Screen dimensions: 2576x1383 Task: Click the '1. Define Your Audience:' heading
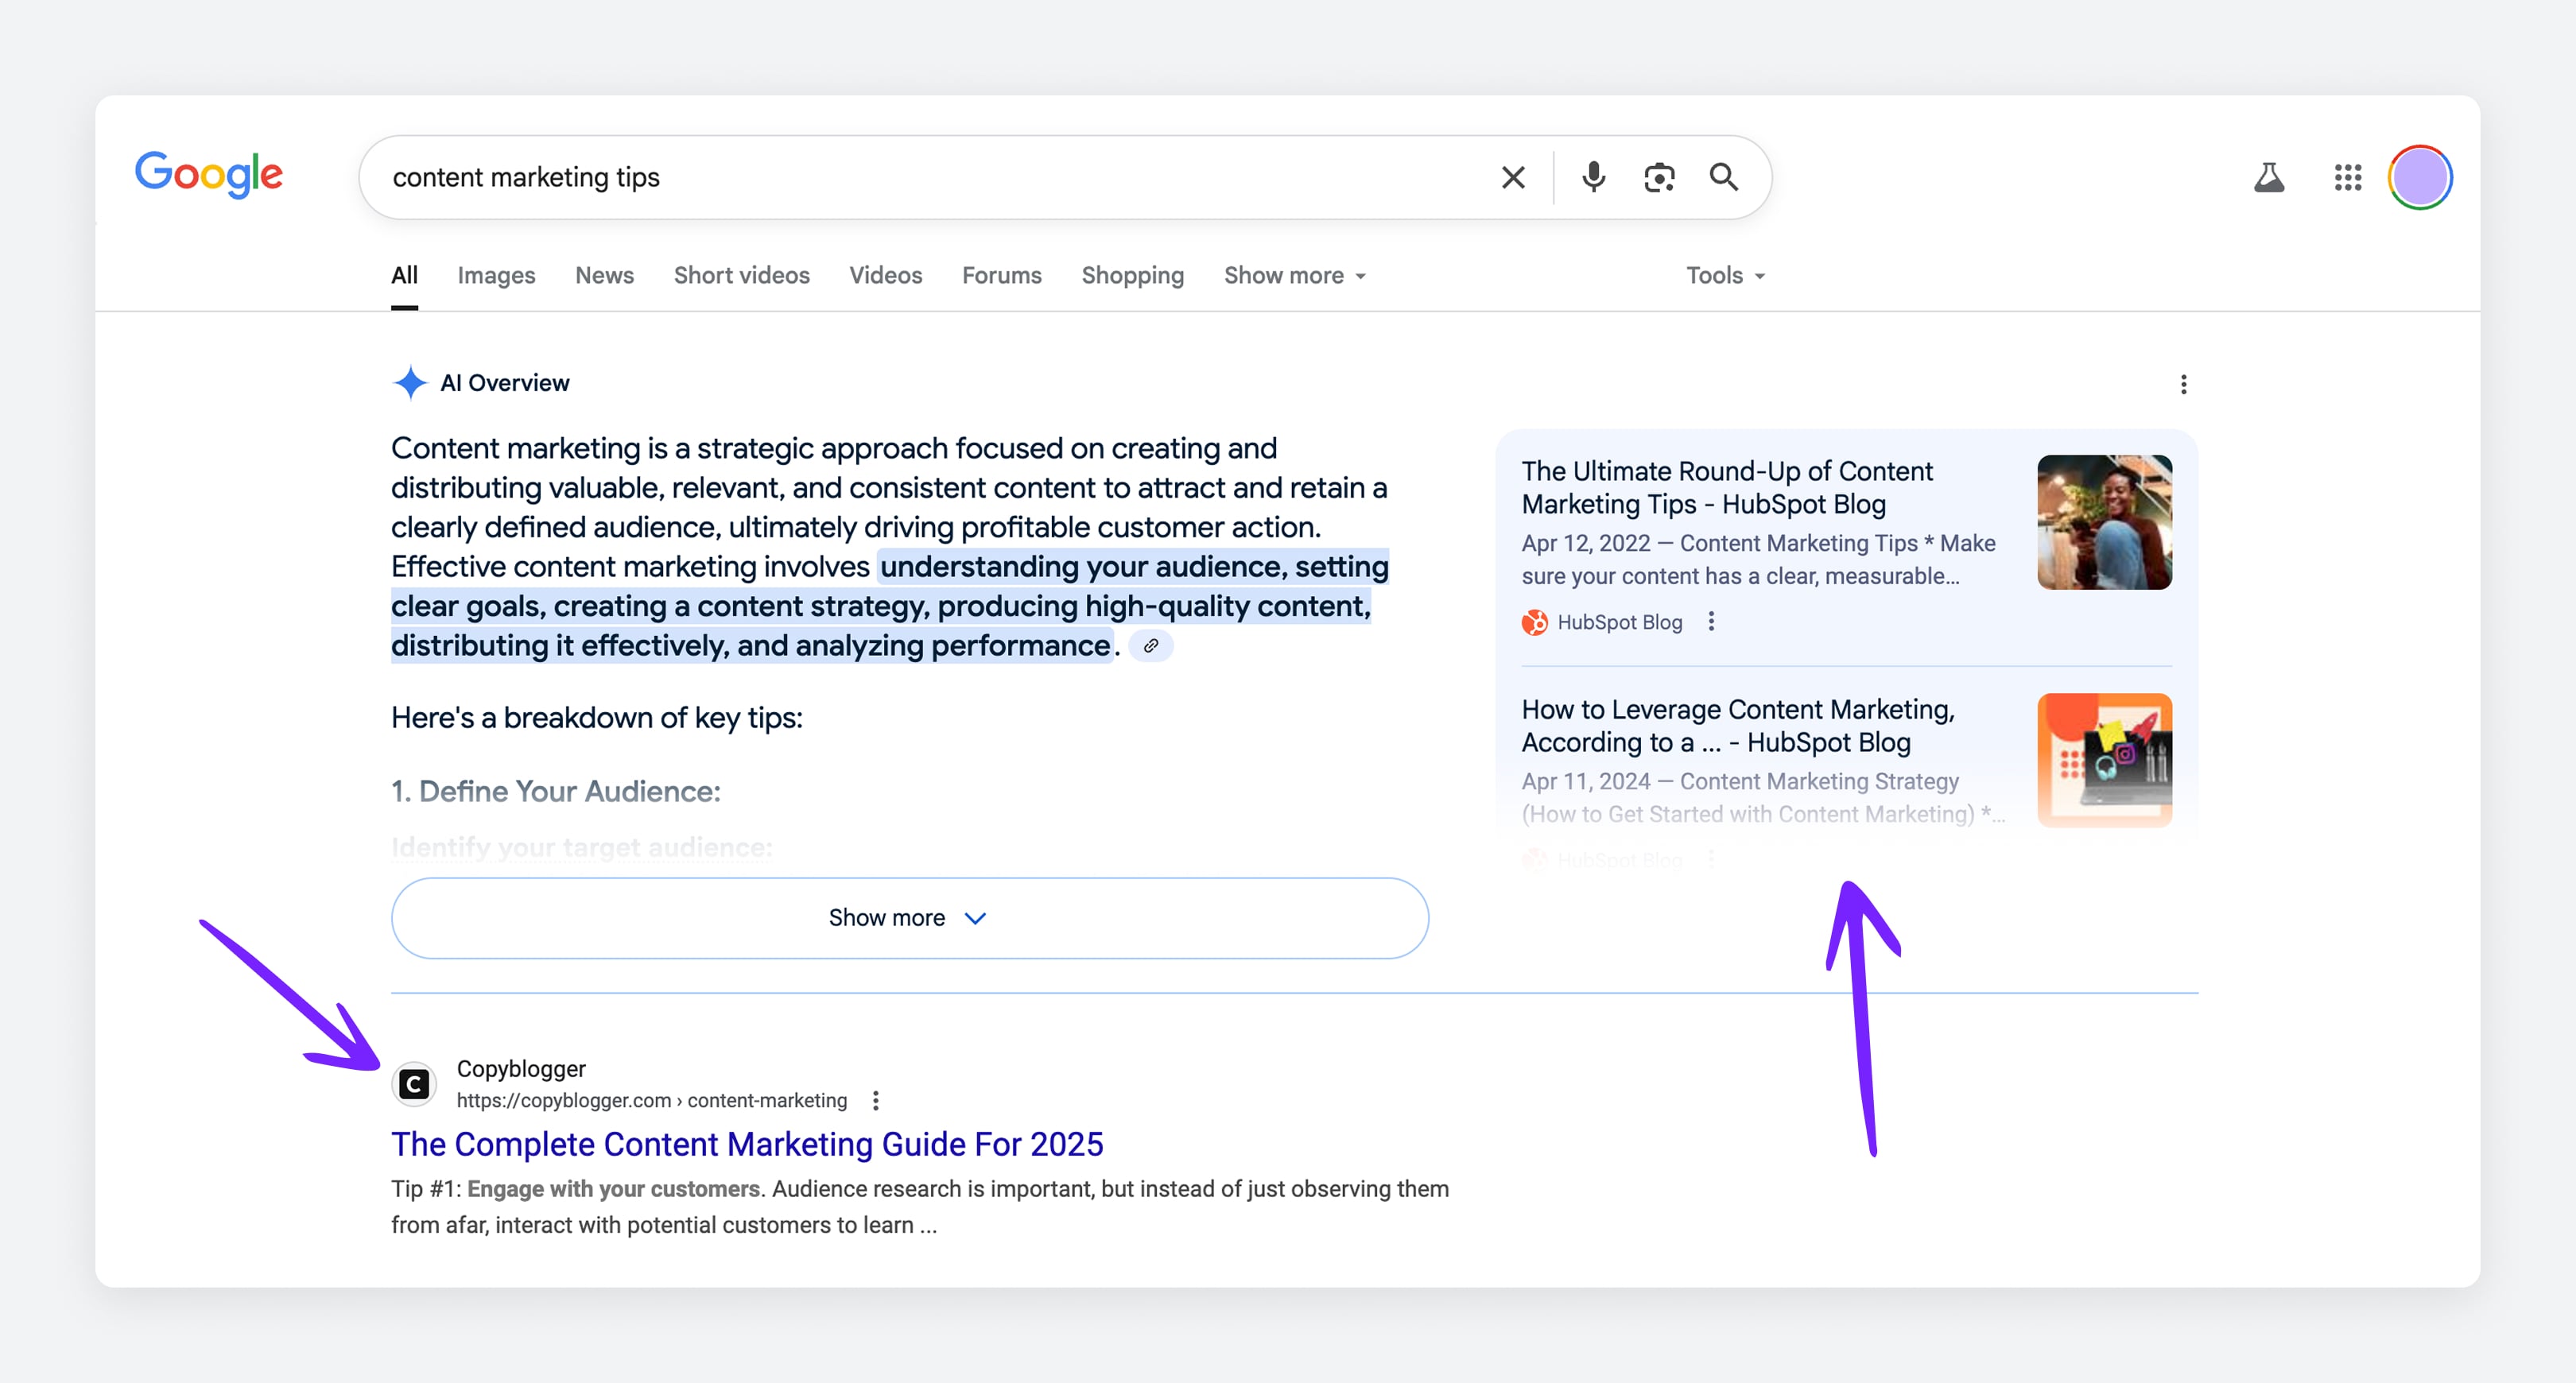[555, 792]
